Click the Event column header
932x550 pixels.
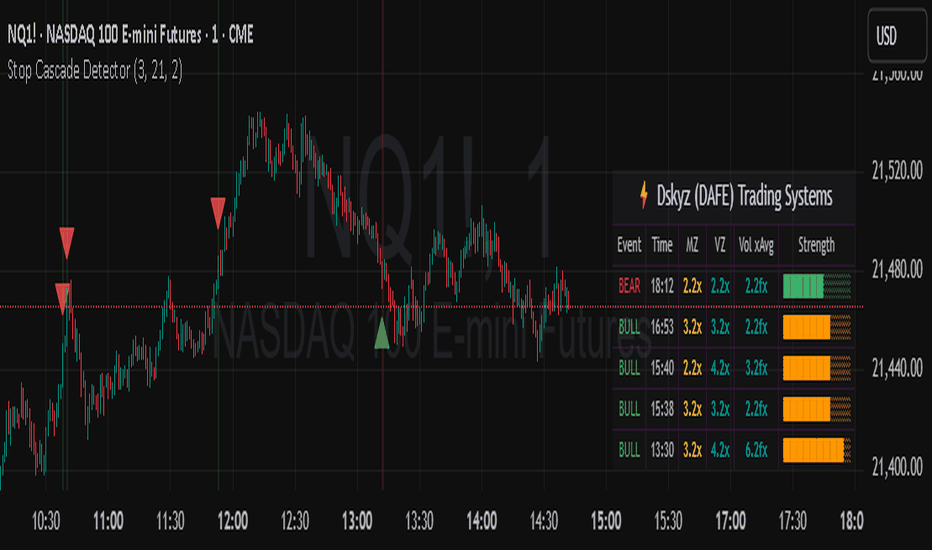pyautogui.click(x=629, y=245)
